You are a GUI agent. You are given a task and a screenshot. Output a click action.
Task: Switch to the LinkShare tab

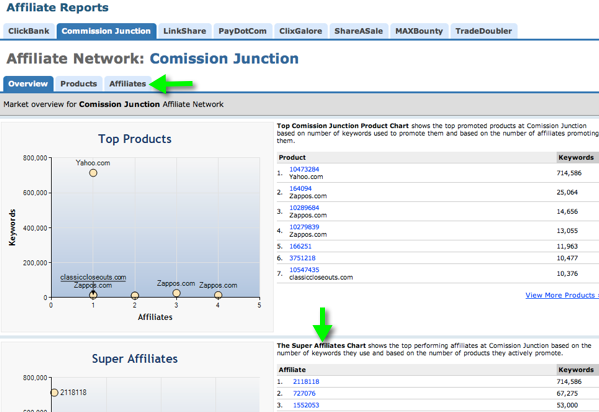[x=185, y=31]
